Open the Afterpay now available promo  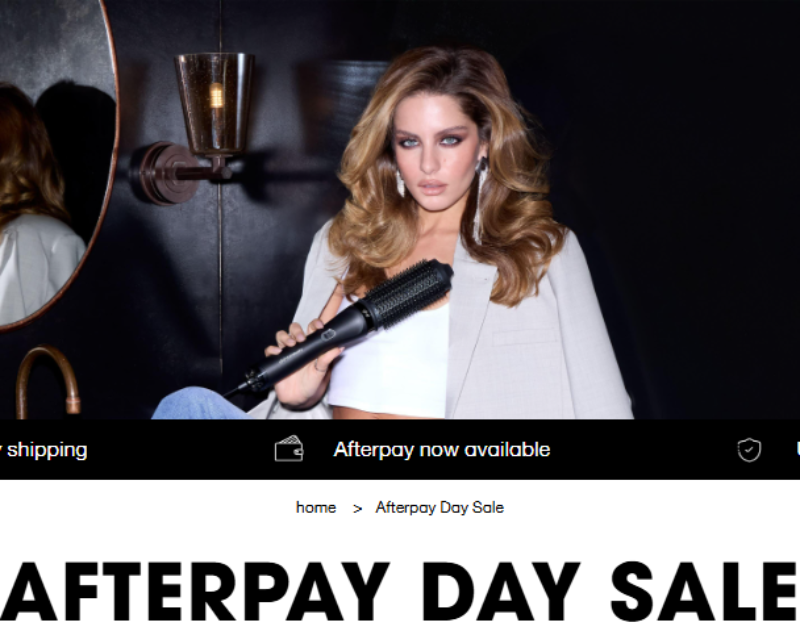442,449
